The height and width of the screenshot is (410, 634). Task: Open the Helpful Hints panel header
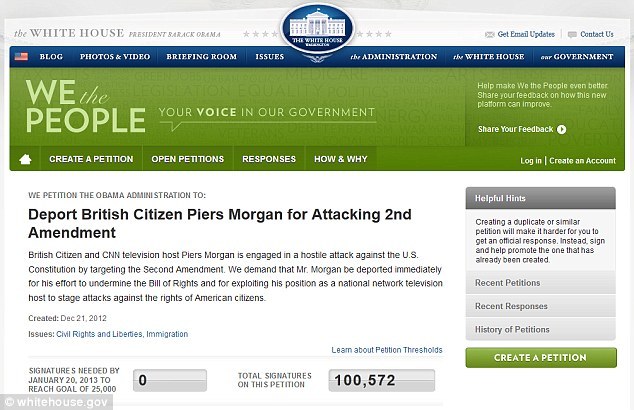(540, 198)
